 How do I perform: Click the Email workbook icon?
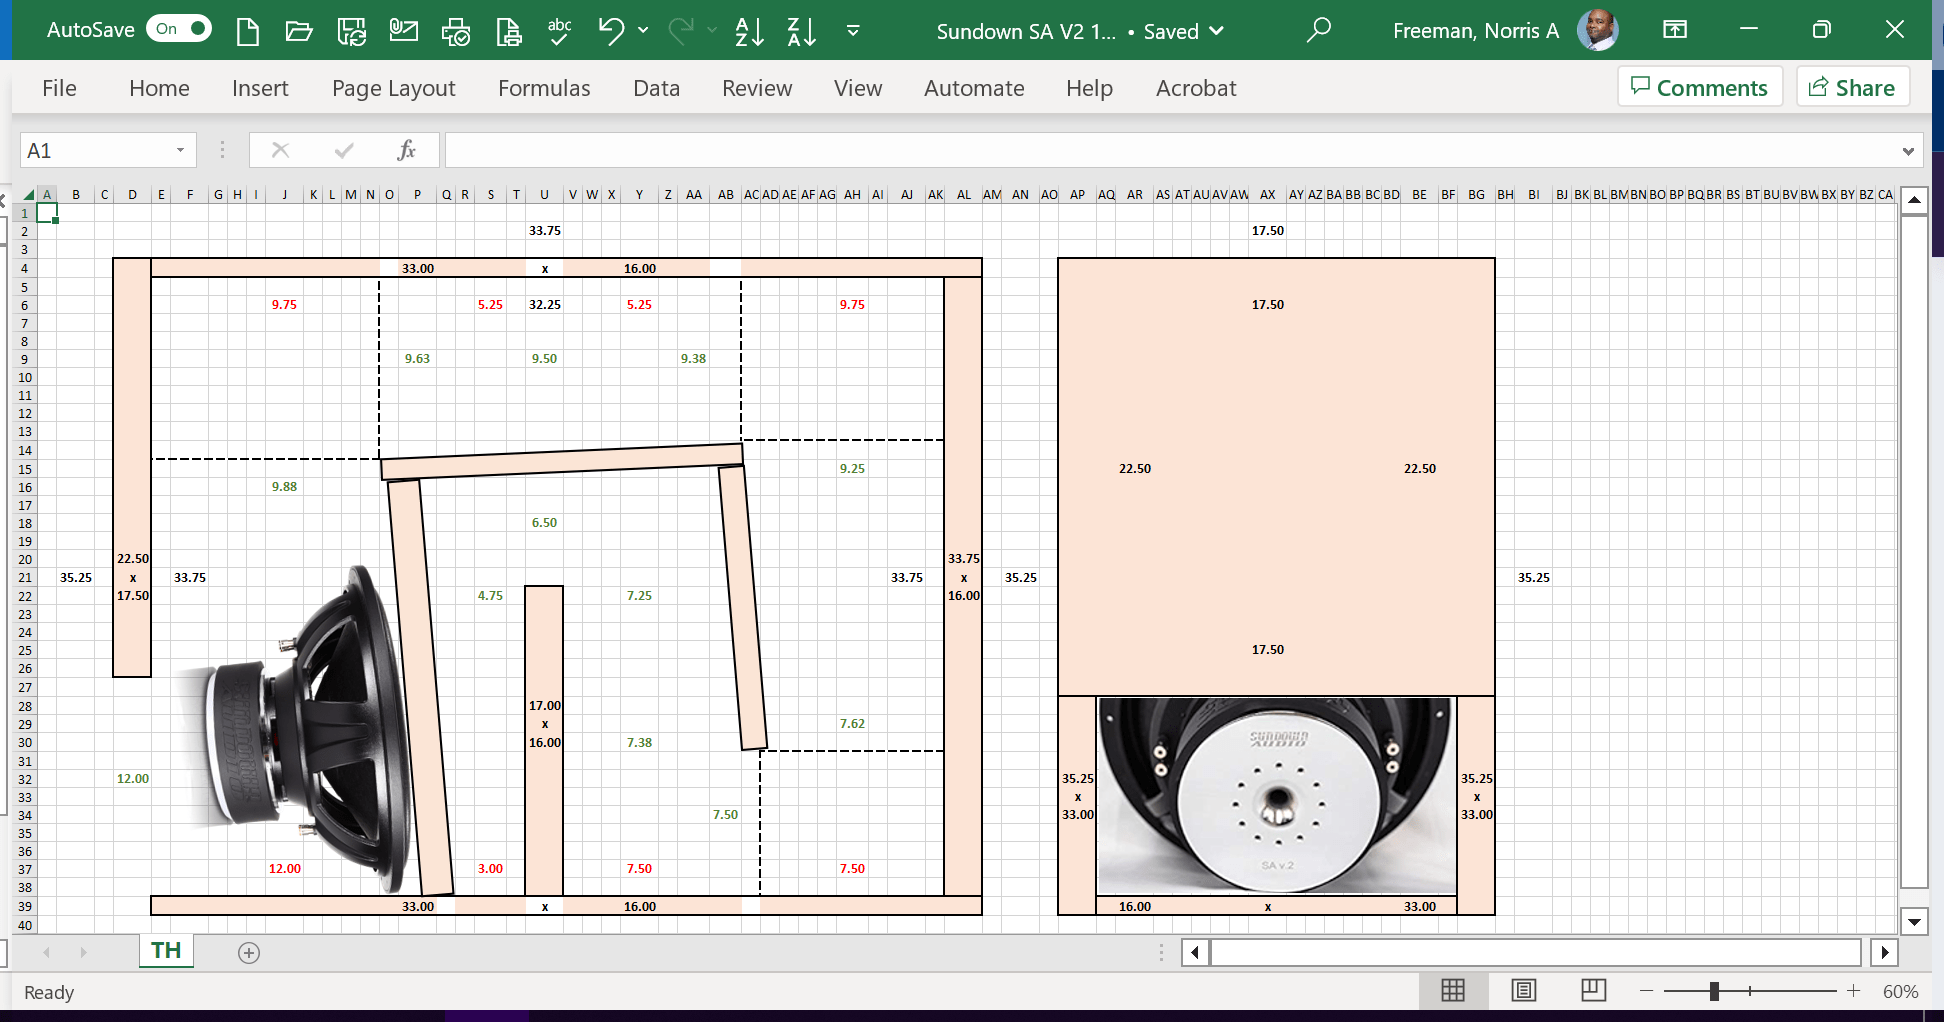pyautogui.click(x=403, y=31)
